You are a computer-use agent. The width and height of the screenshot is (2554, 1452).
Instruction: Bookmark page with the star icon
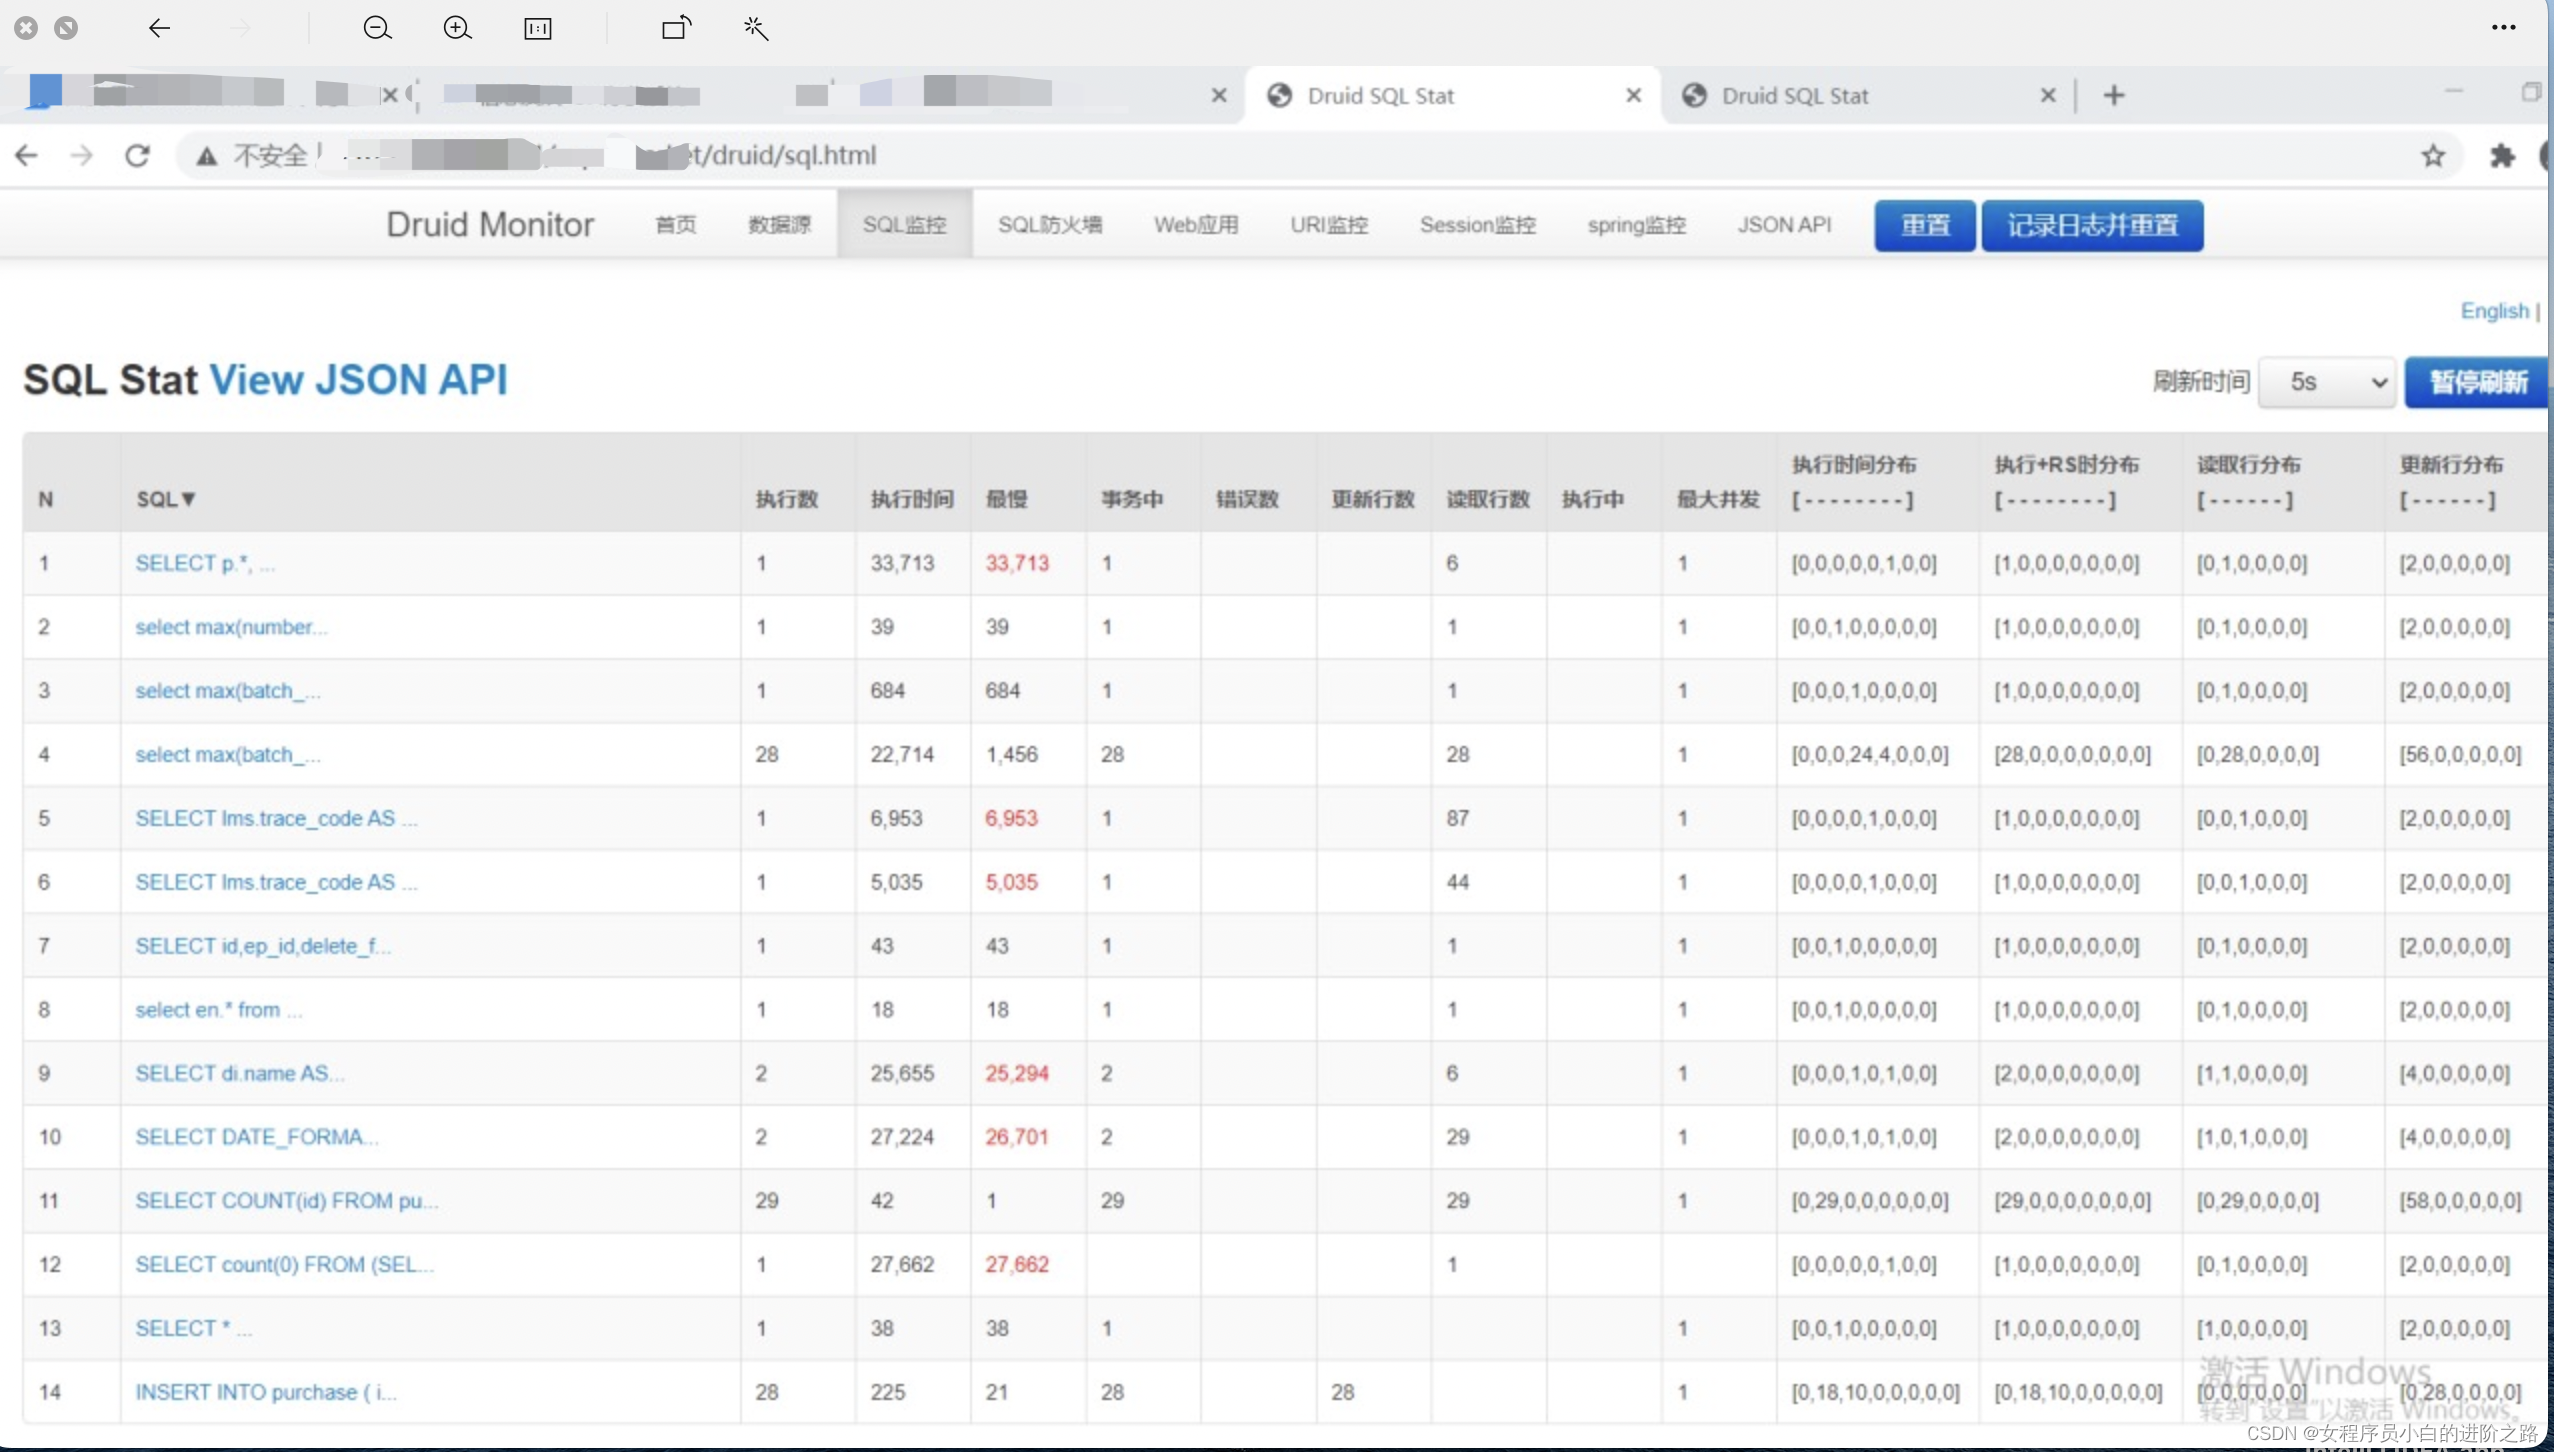[2433, 155]
